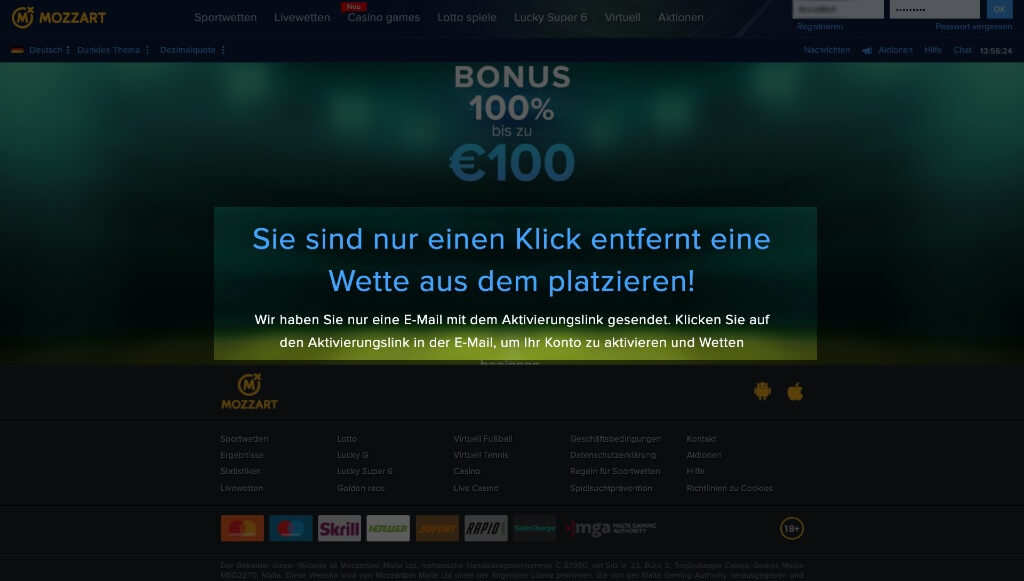1024x581 pixels.
Task: Open the Sportwetten menu item
Action: click(225, 18)
